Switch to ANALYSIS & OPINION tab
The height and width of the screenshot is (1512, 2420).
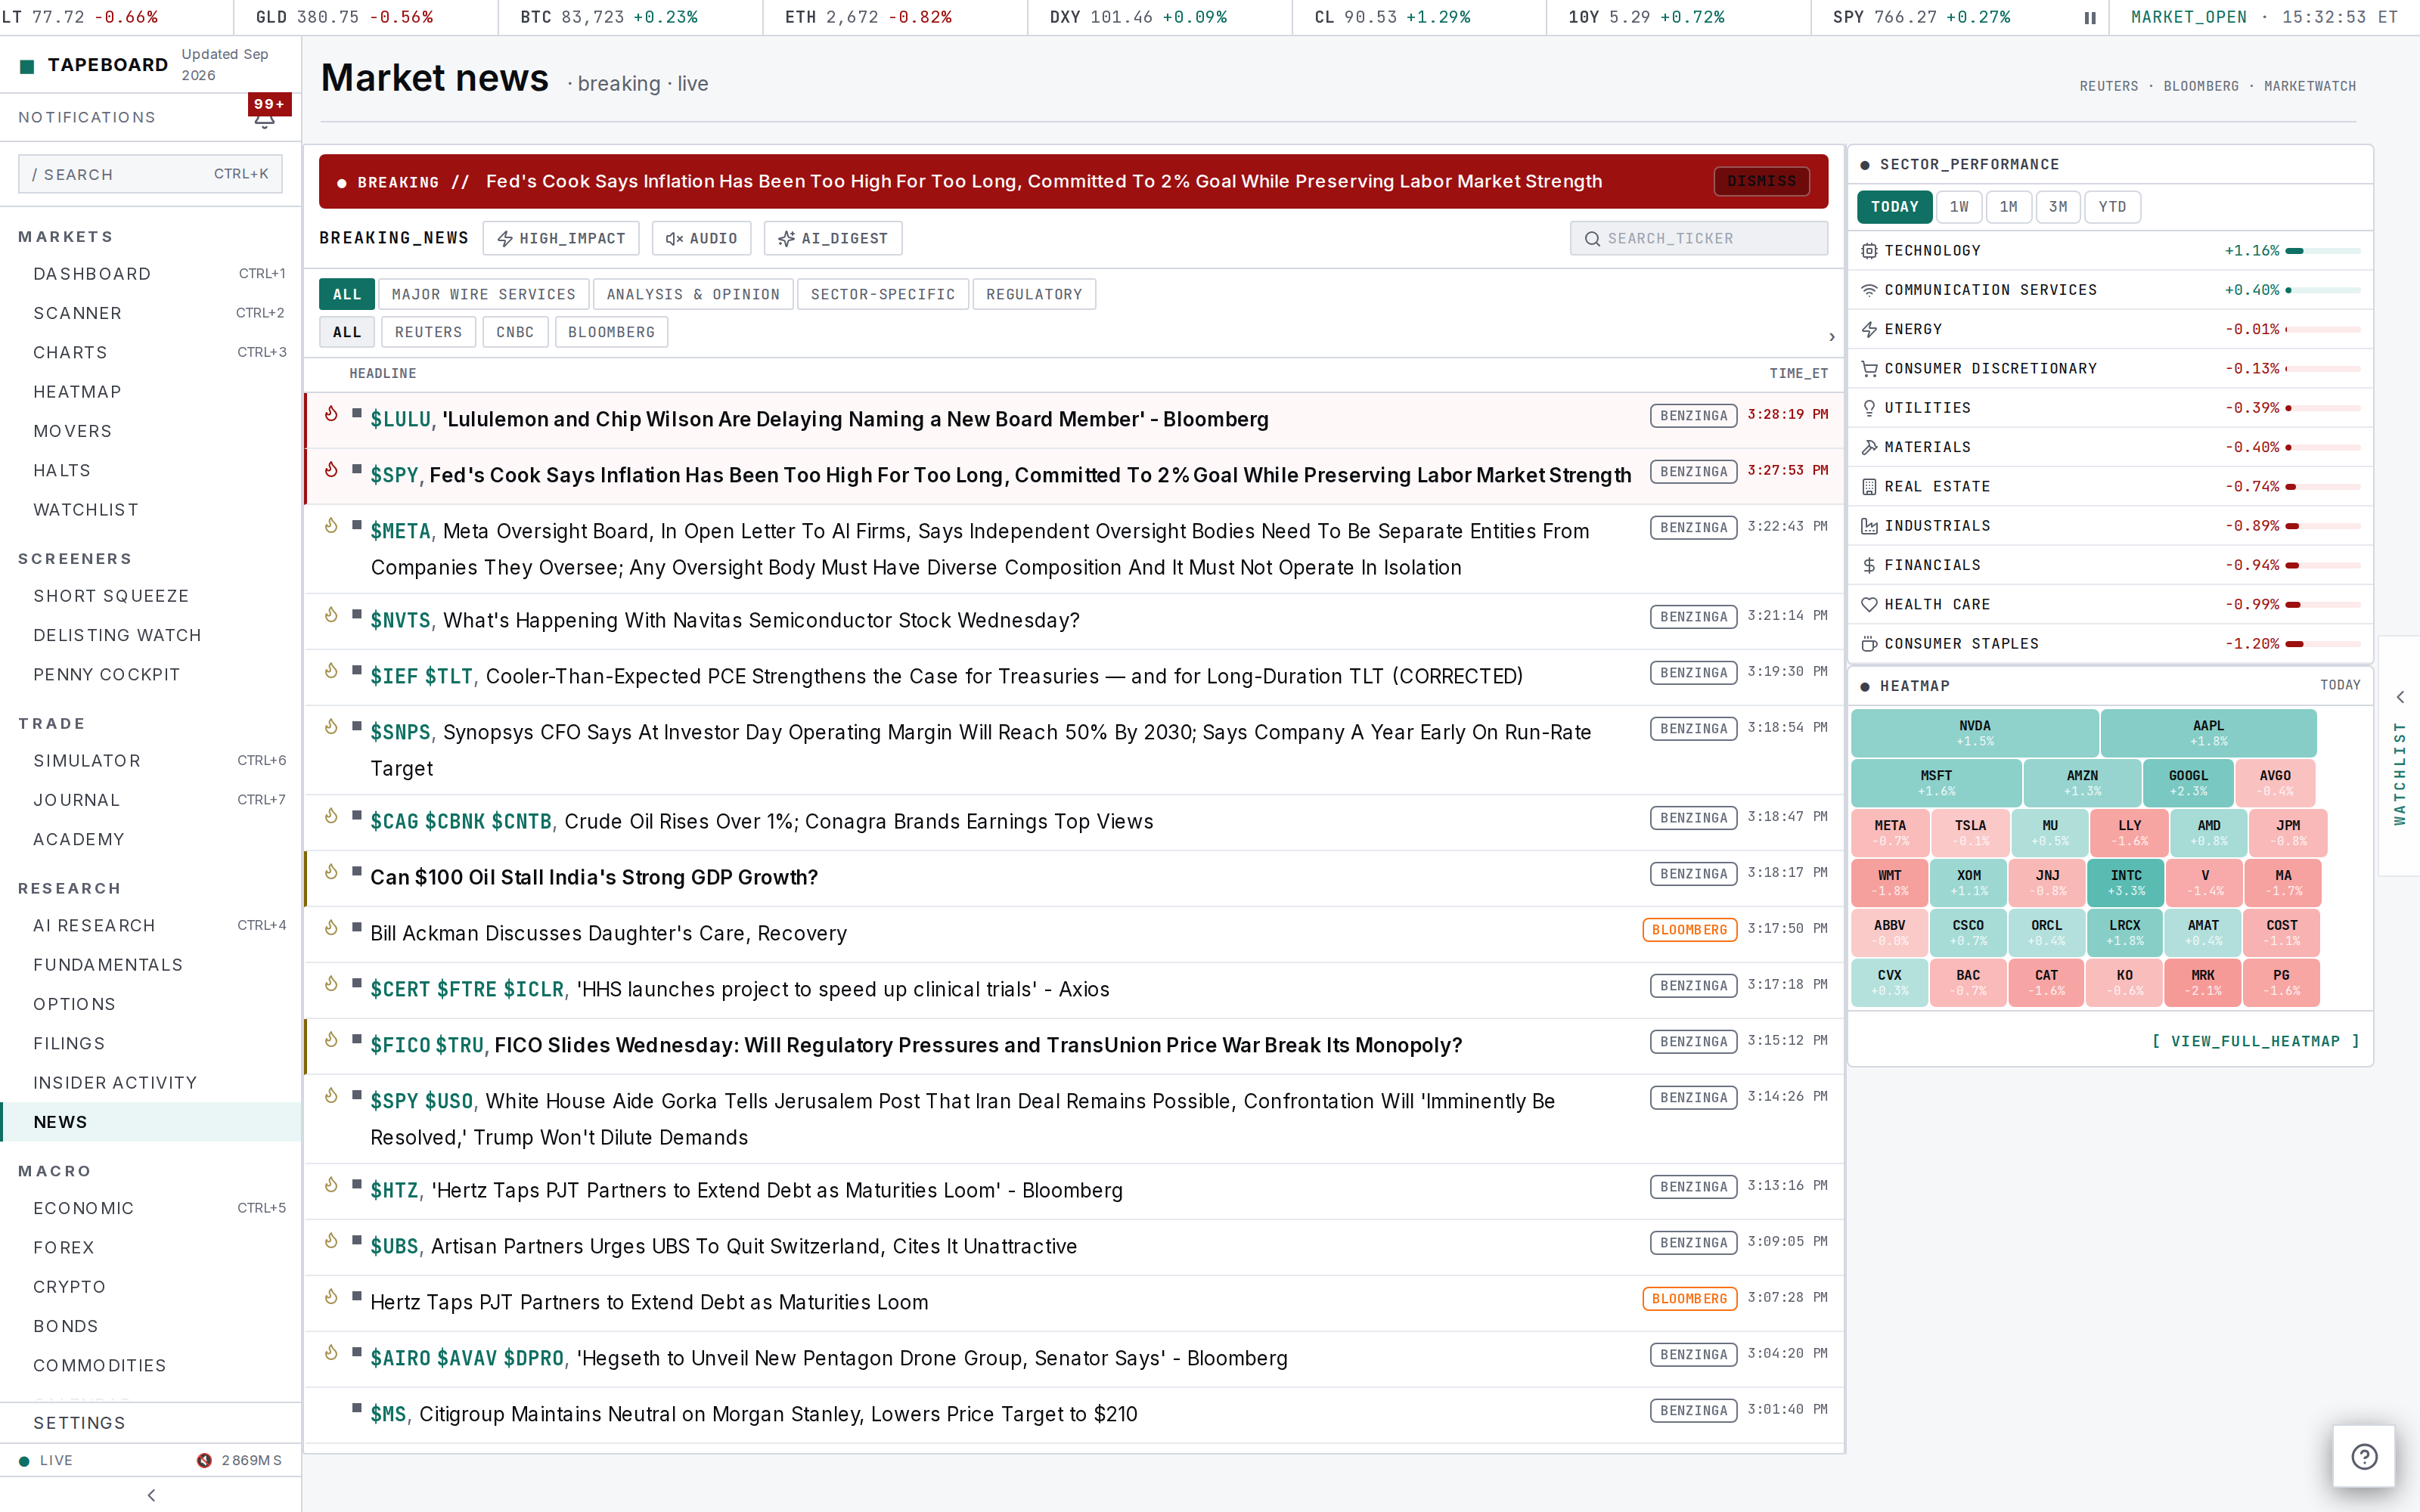pos(693,294)
